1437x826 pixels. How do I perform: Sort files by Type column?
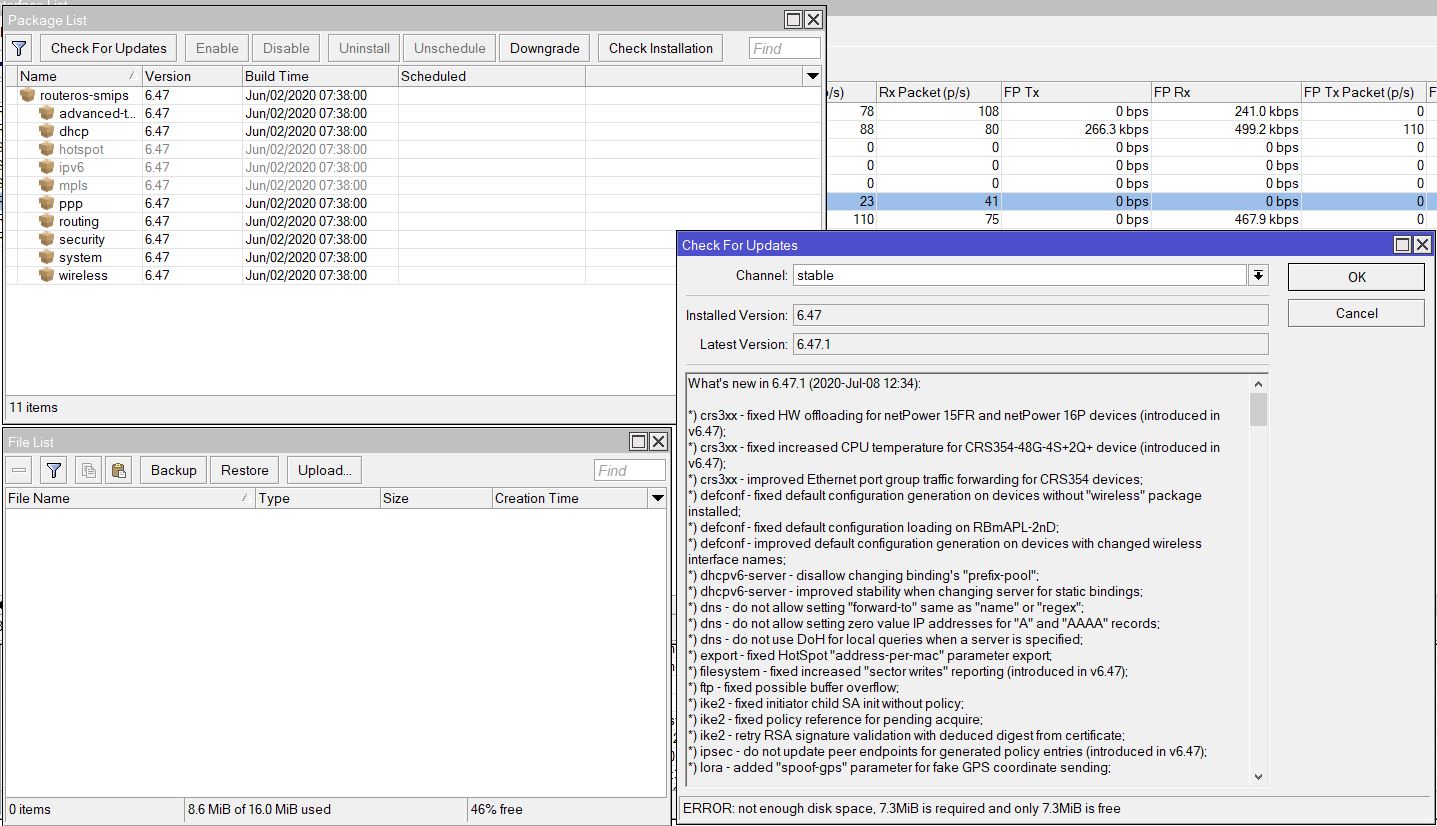tap(317, 498)
